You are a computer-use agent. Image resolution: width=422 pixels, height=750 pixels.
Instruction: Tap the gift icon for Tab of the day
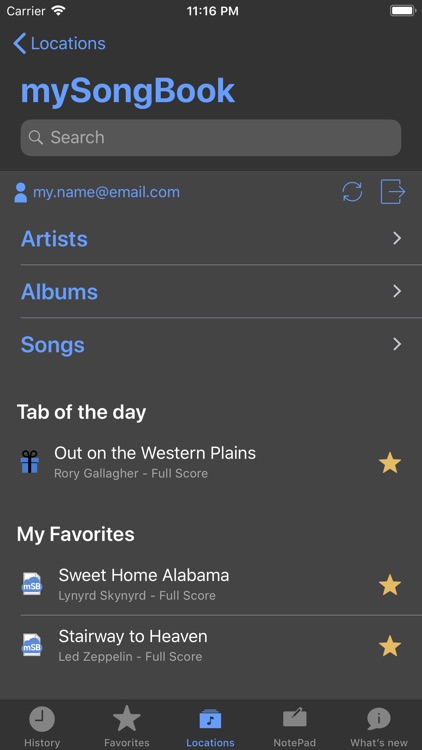click(30, 462)
